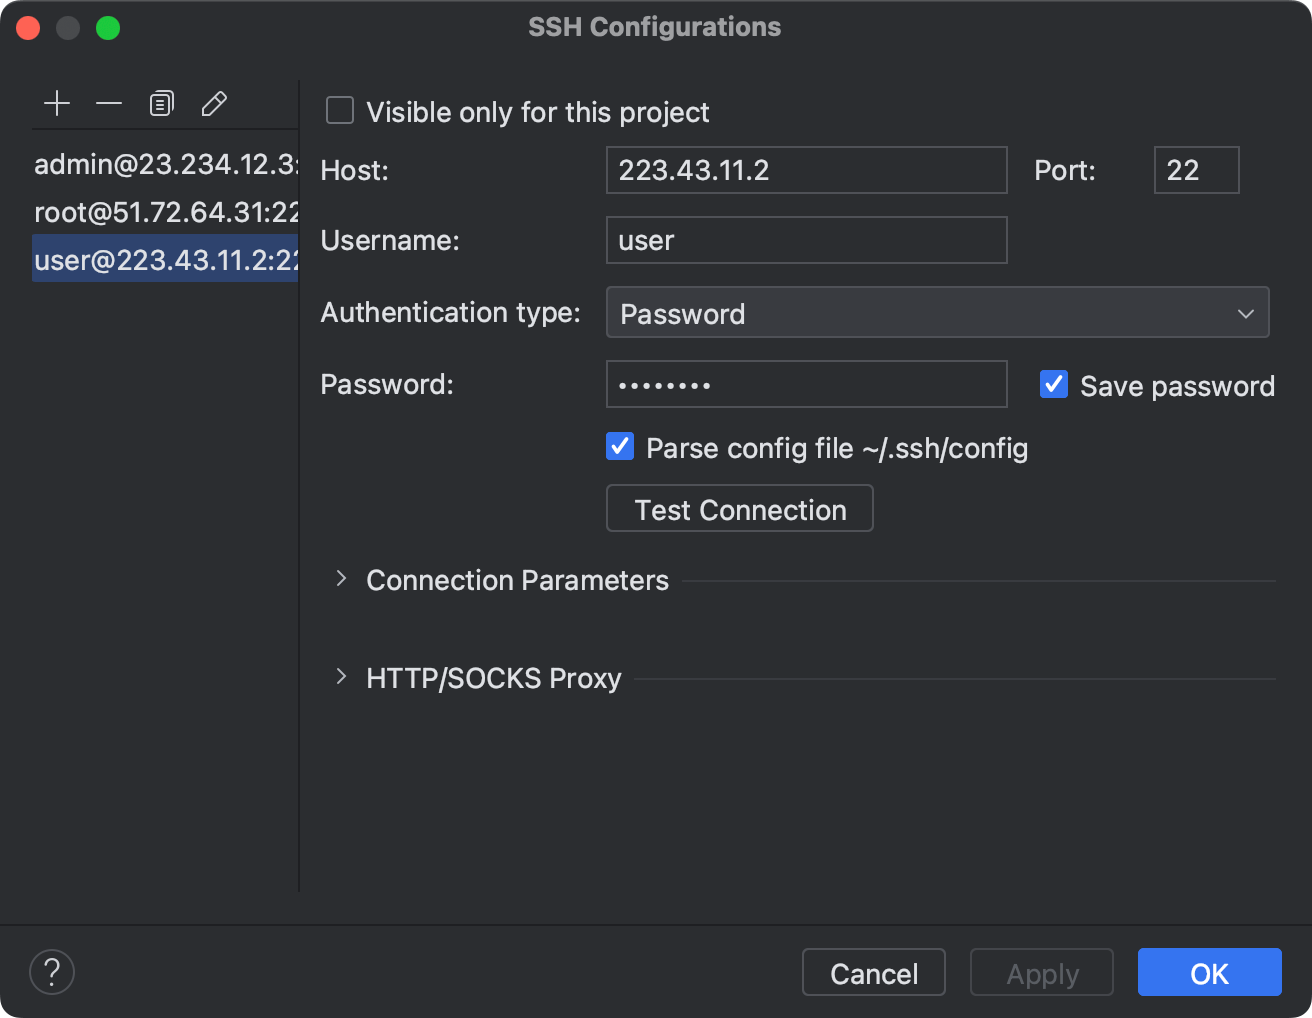Click the Host input field

click(806, 170)
